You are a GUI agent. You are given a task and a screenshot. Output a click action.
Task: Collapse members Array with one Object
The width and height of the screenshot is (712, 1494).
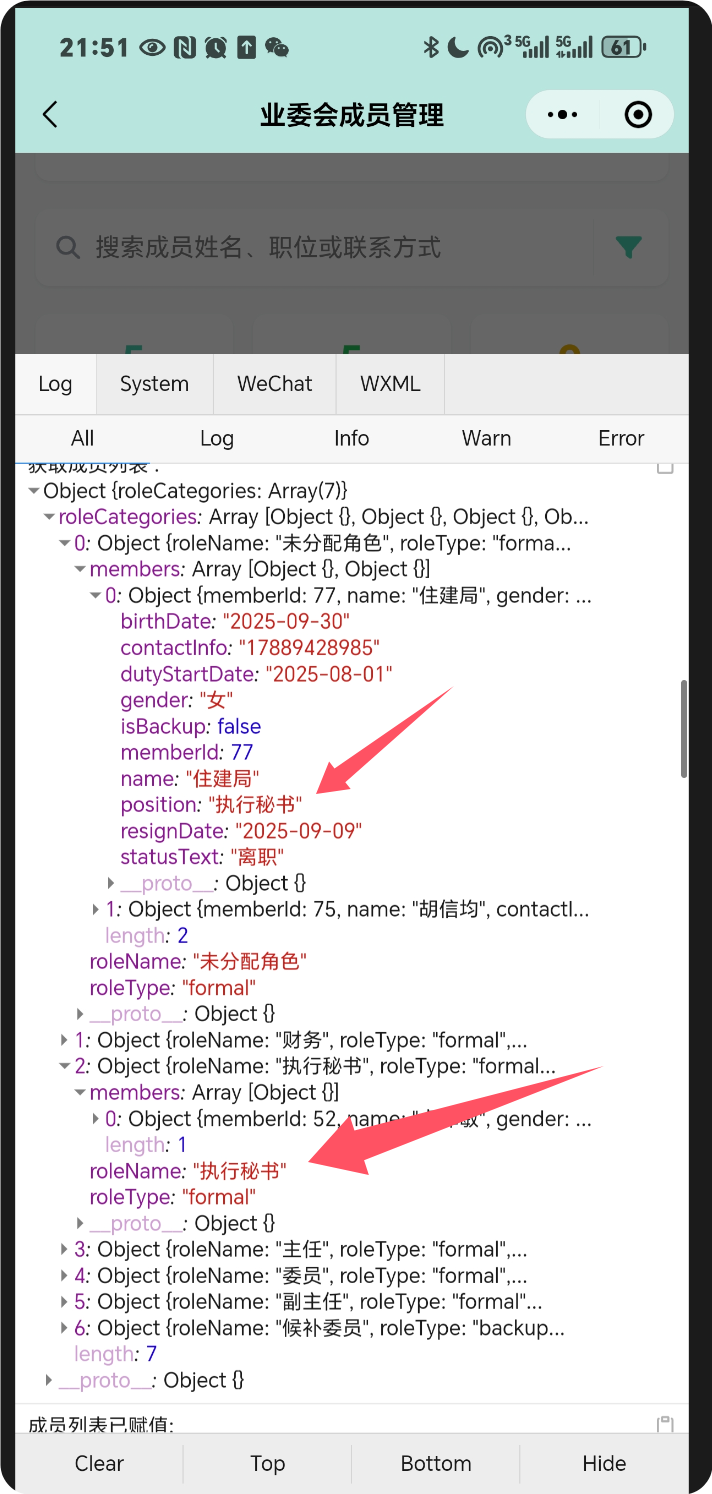81,1092
